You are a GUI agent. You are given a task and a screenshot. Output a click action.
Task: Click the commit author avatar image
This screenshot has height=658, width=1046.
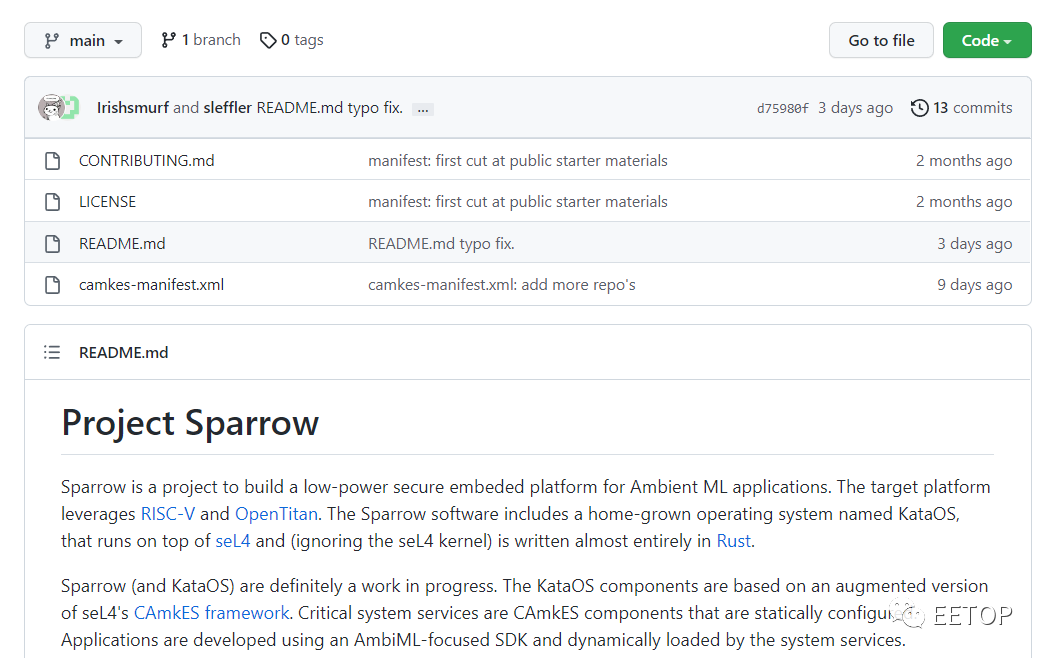52,108
